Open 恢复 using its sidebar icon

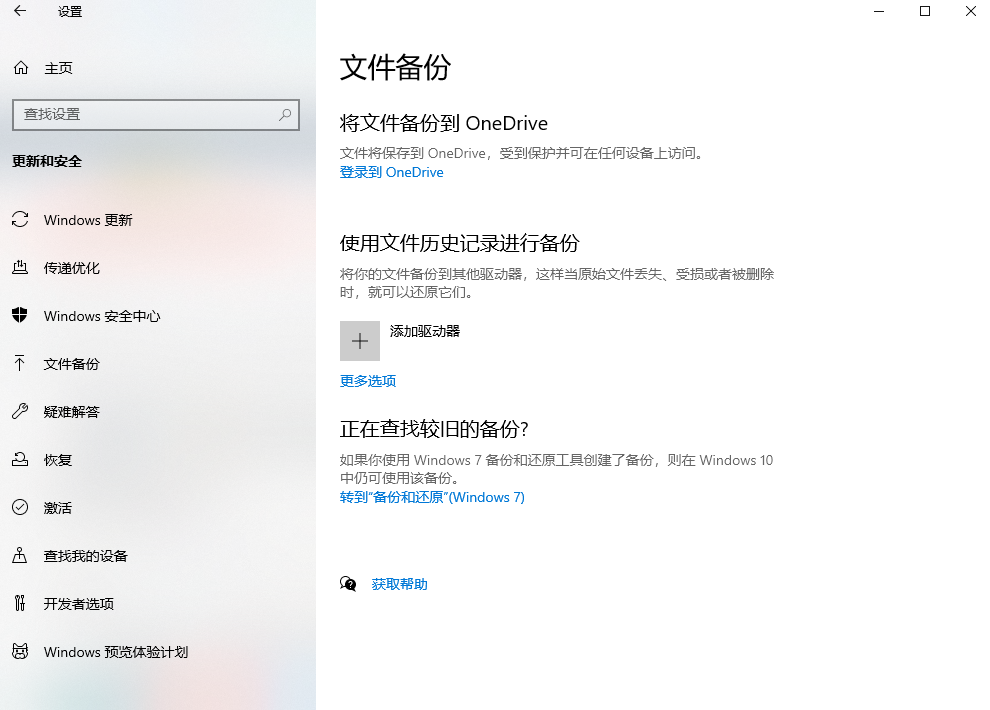click(x=20, y=460)
